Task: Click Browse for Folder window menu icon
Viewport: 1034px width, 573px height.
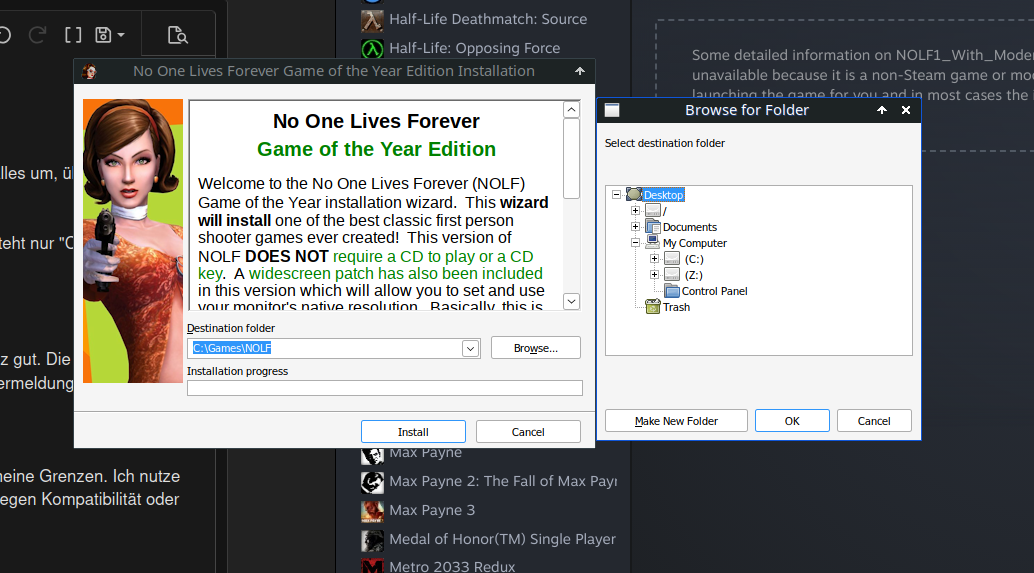Action: pyautogui.click(x=612, y=110)
